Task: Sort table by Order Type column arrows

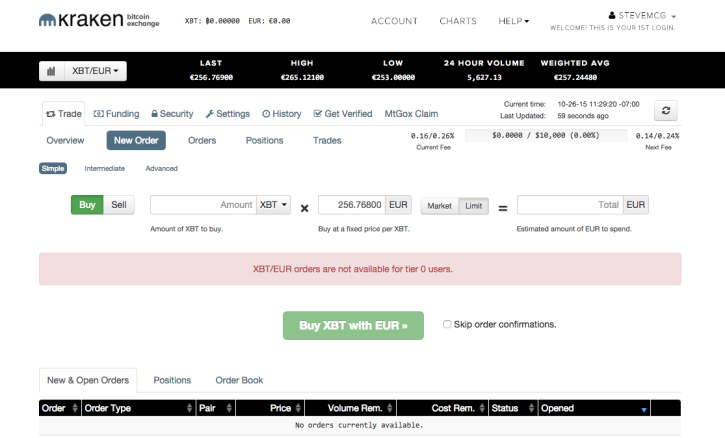Action: pyautogui.click(x=189, y=408)
